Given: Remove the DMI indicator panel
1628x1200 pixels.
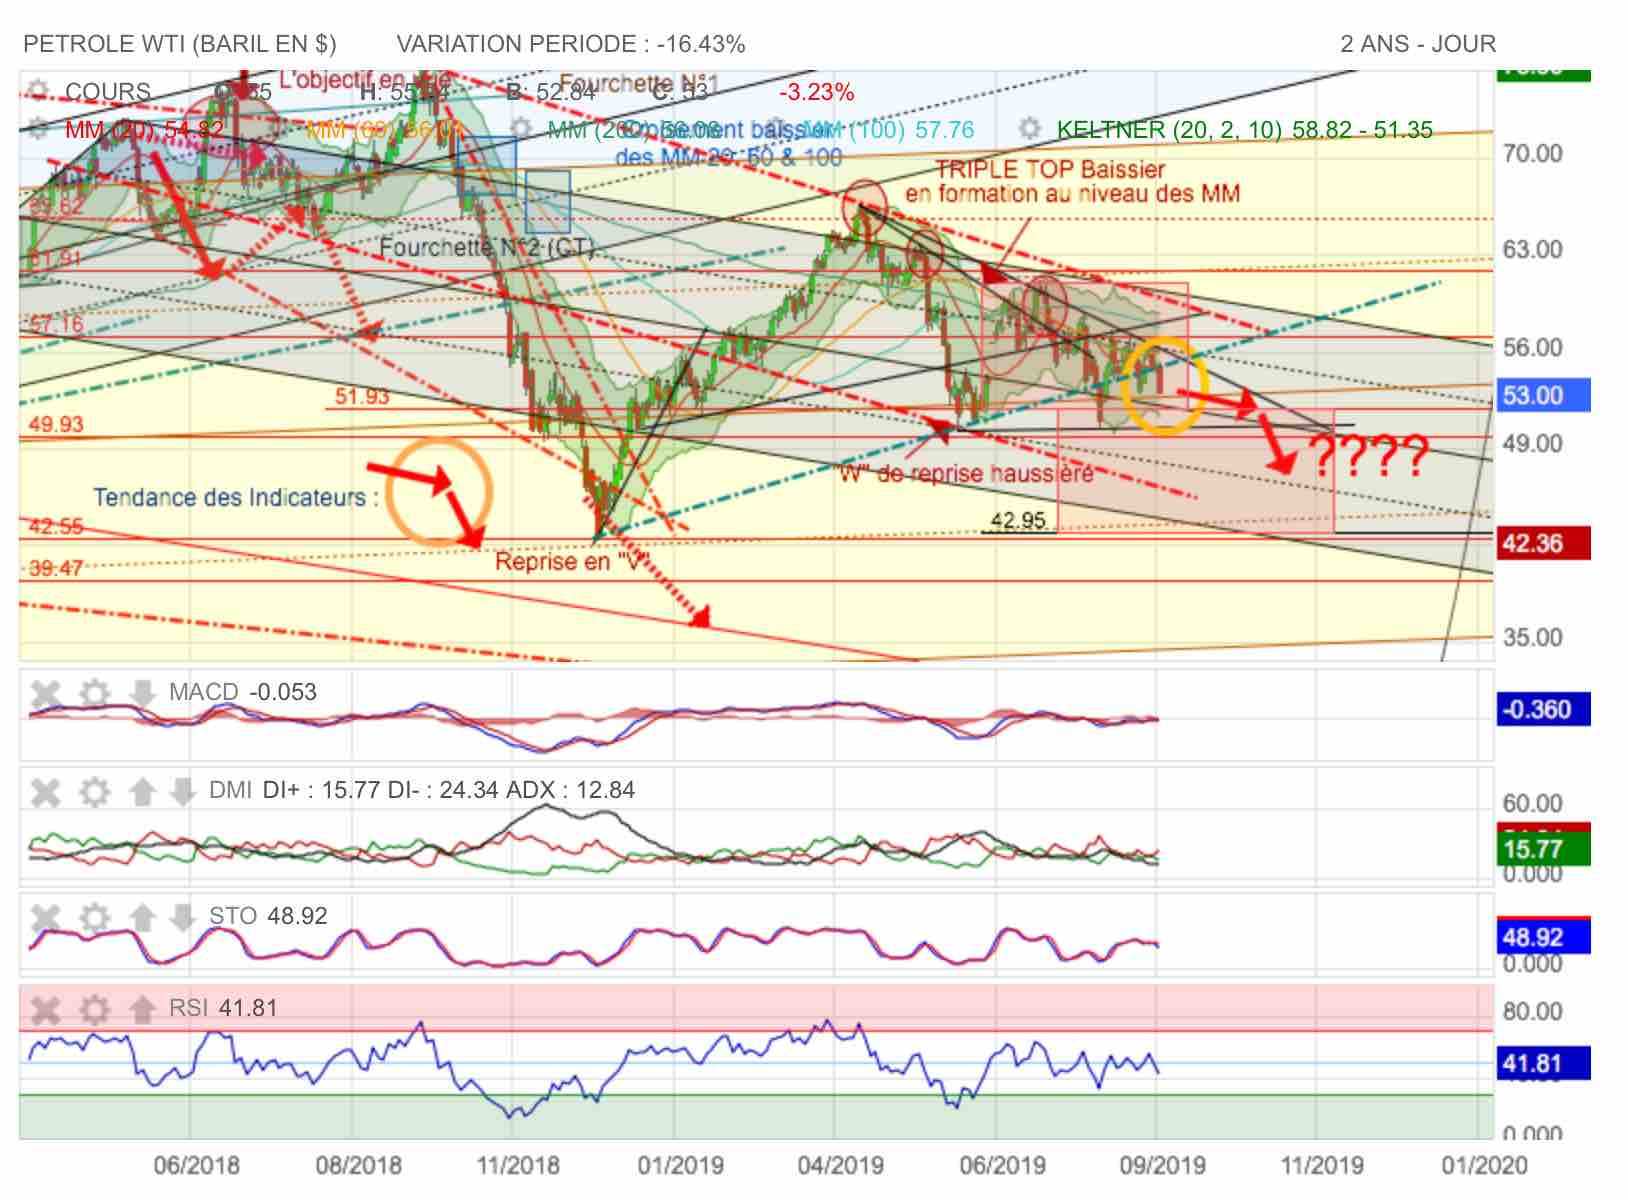Looking at the screenshot, I should pos(46,792).
